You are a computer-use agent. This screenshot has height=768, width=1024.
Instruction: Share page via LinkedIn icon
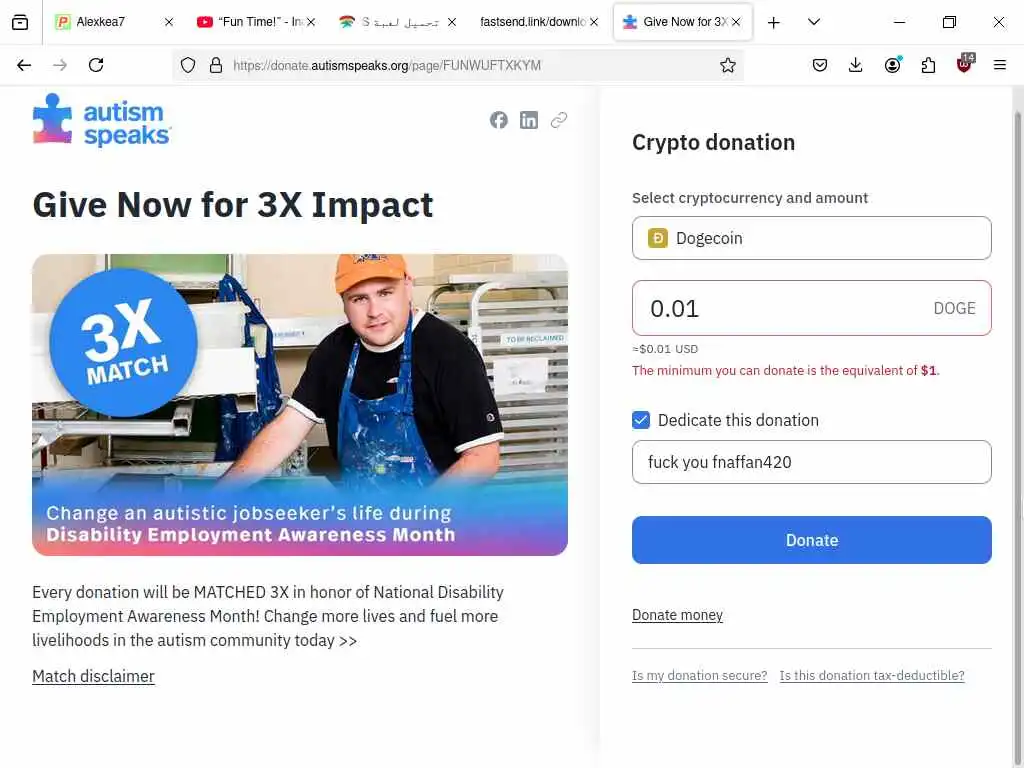point(528,120)
